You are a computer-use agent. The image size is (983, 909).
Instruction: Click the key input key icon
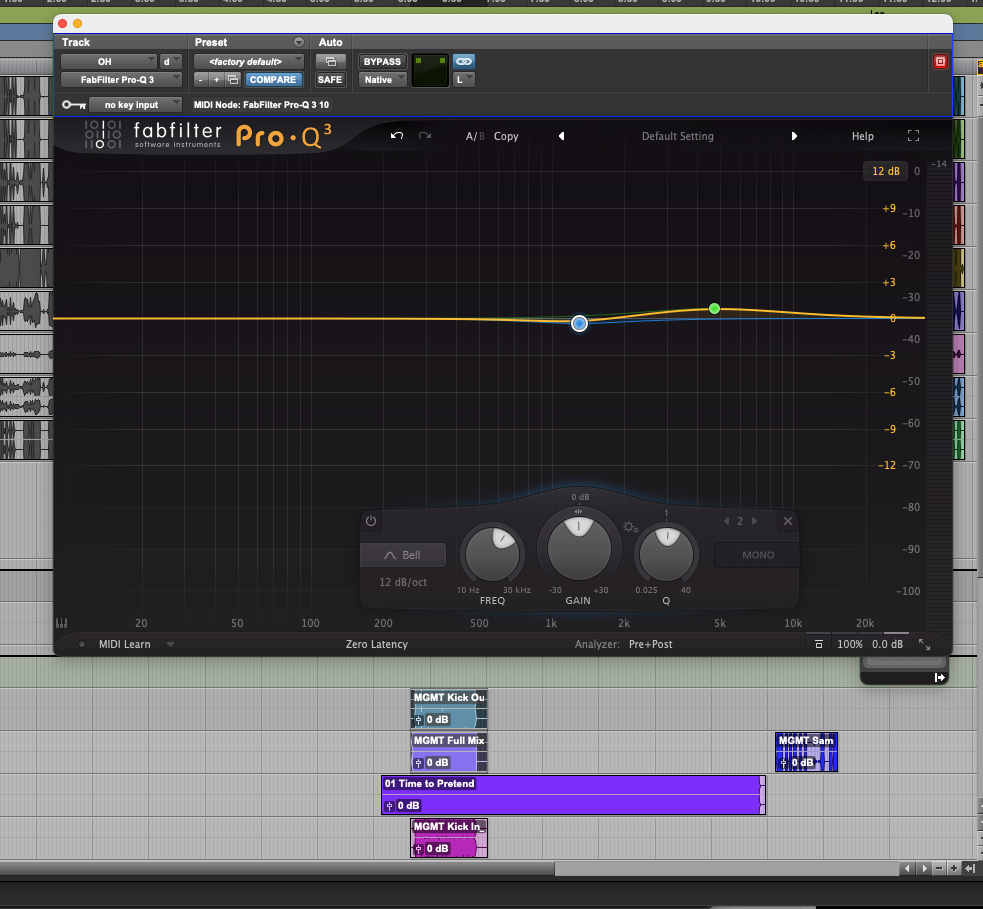73,105
